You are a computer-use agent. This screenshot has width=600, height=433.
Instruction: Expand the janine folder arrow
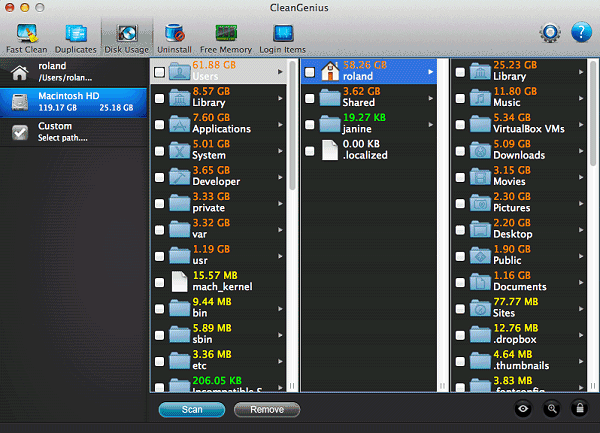tap(431, 124)
